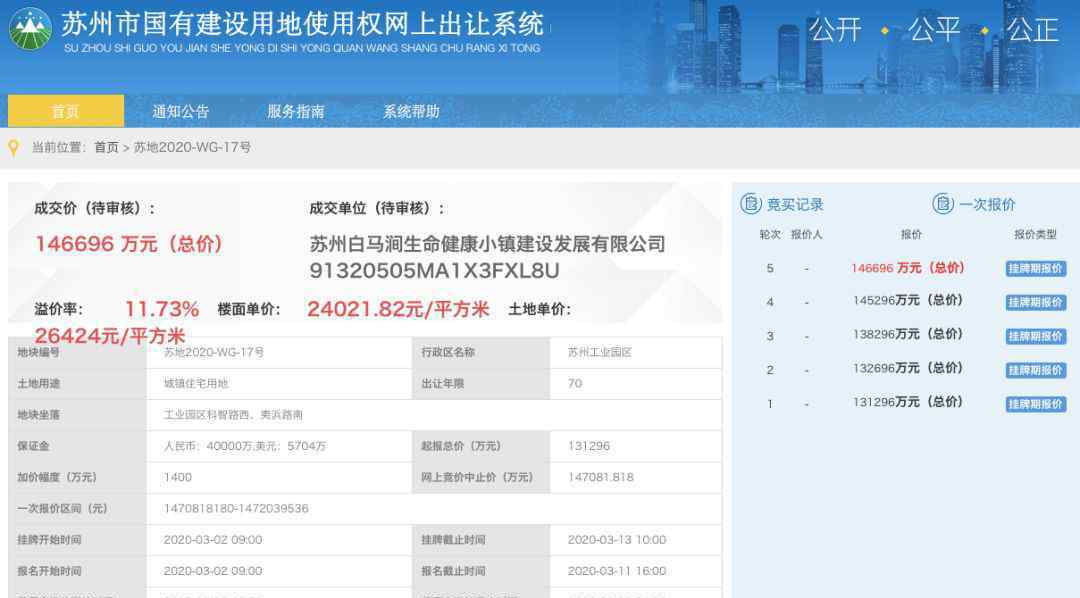This screenshot has width=1080, height=598.
Task: Click the system title 苏州市国有建设用地使用权网上出让系统
Action: (302, 23)
